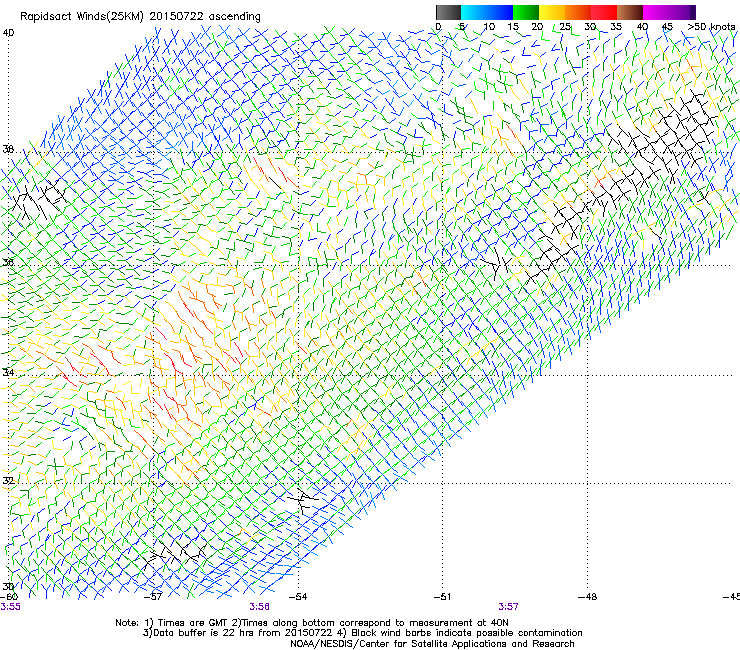Click the '>50 knots' legend label
The image size is (740, 650).
[711, 27]
